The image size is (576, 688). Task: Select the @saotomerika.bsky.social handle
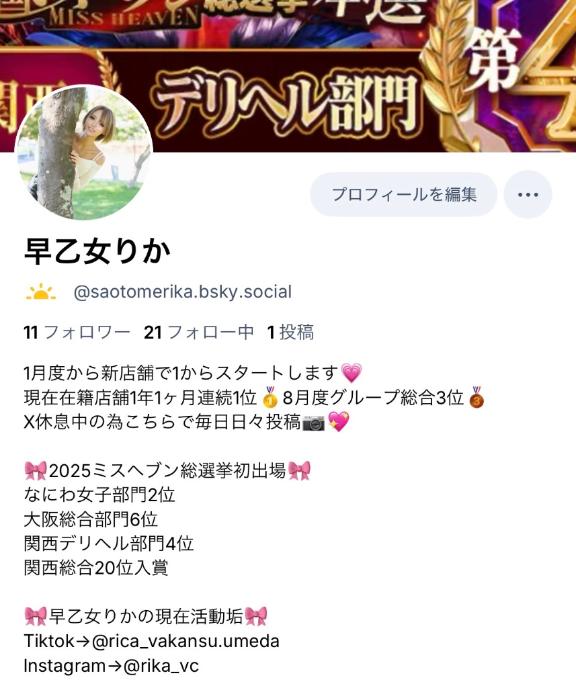point(182,292)
